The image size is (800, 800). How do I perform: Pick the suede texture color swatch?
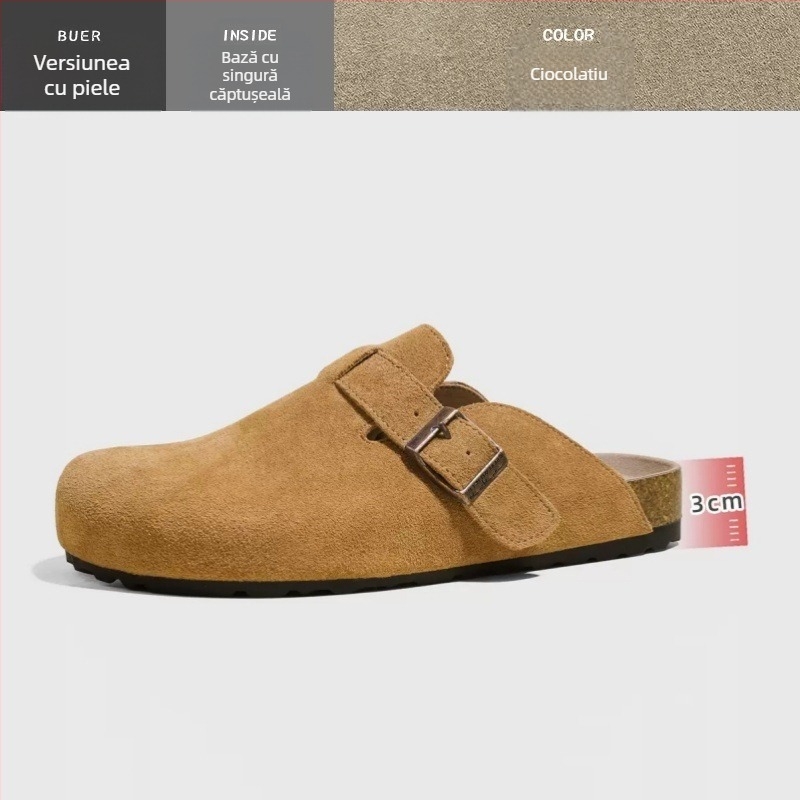pyautogui.click(x=567, y=55)
